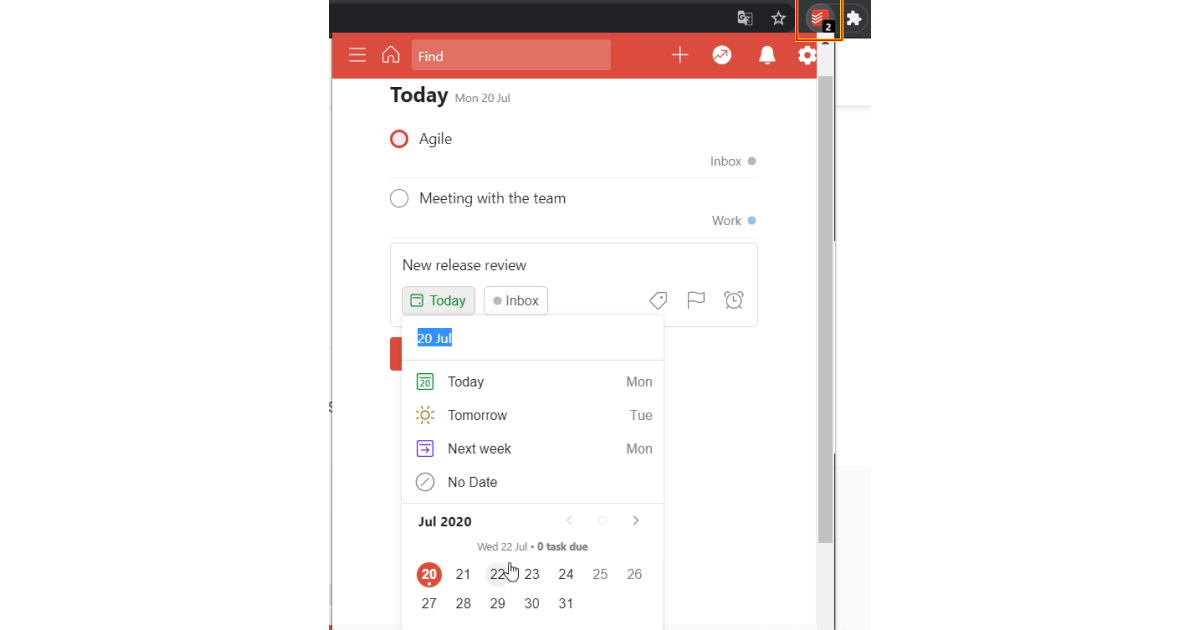1200x630 pixels.
Task: Click the Home icon in Todoist header
Action: point(390,55)
